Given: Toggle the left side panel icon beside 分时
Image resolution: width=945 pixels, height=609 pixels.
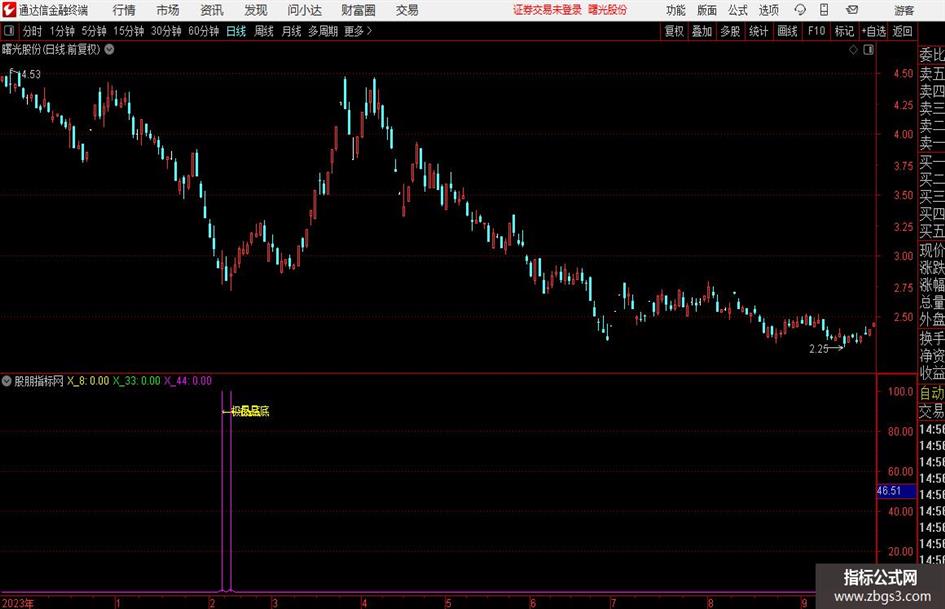Looking at the screenshot, I should (9, 31).
